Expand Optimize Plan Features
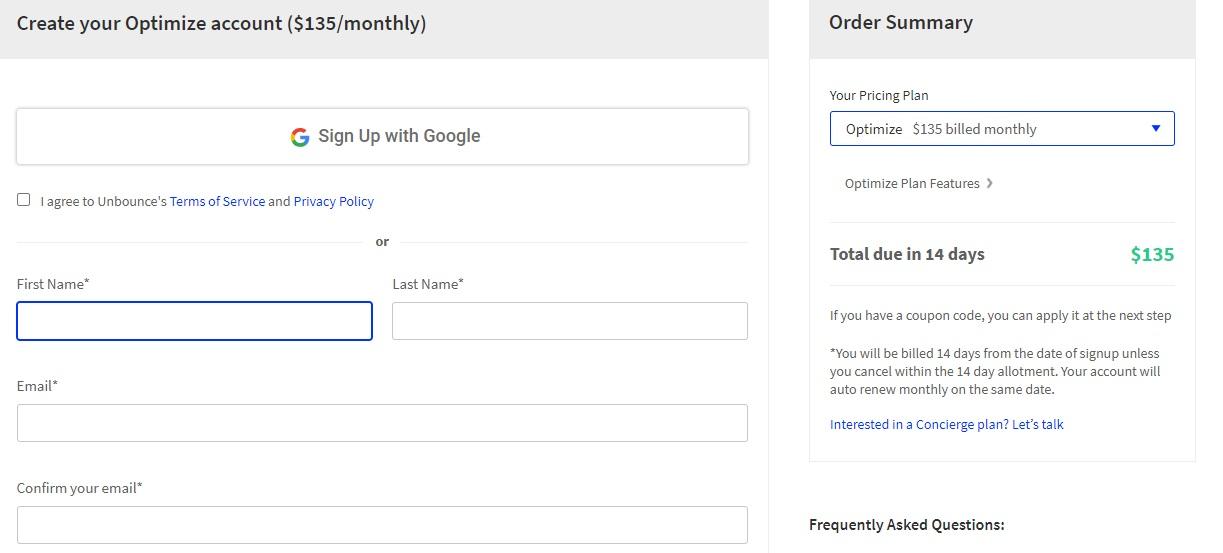Image resolution: width=1223 pixels, height=553 pixels. (x=912, y=184)
